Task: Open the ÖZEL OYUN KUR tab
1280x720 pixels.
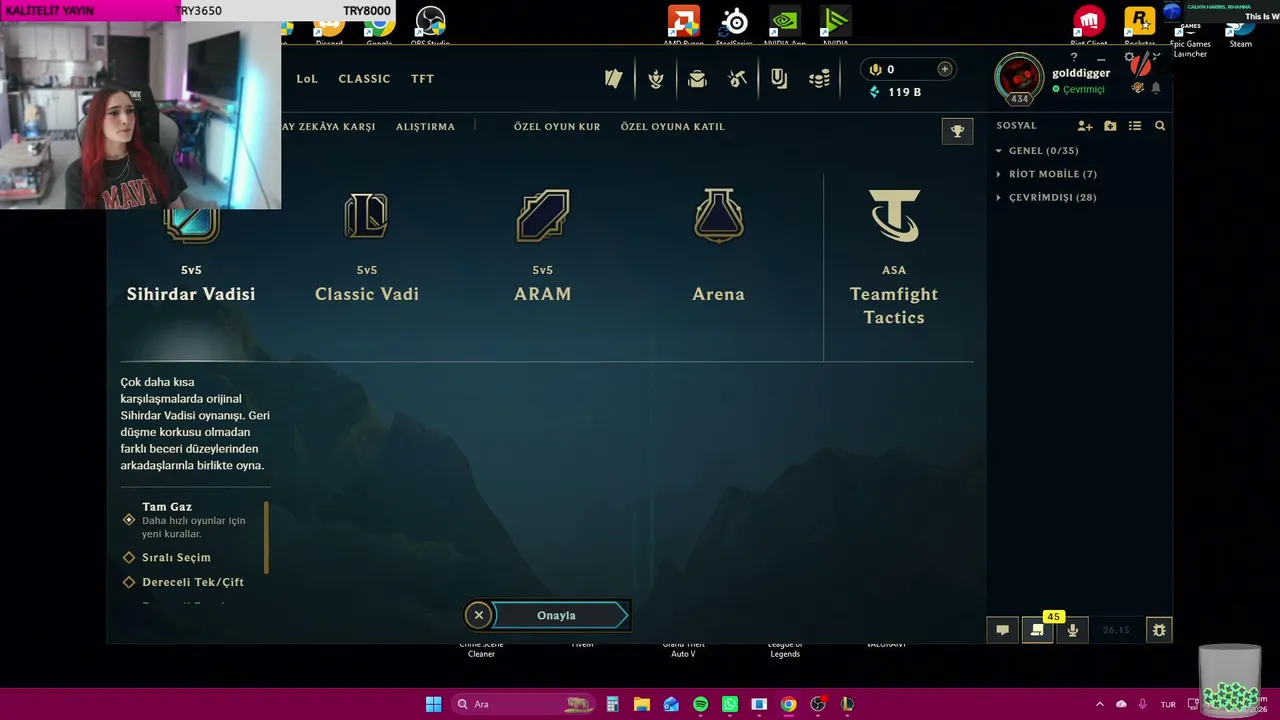Action: 557,127
